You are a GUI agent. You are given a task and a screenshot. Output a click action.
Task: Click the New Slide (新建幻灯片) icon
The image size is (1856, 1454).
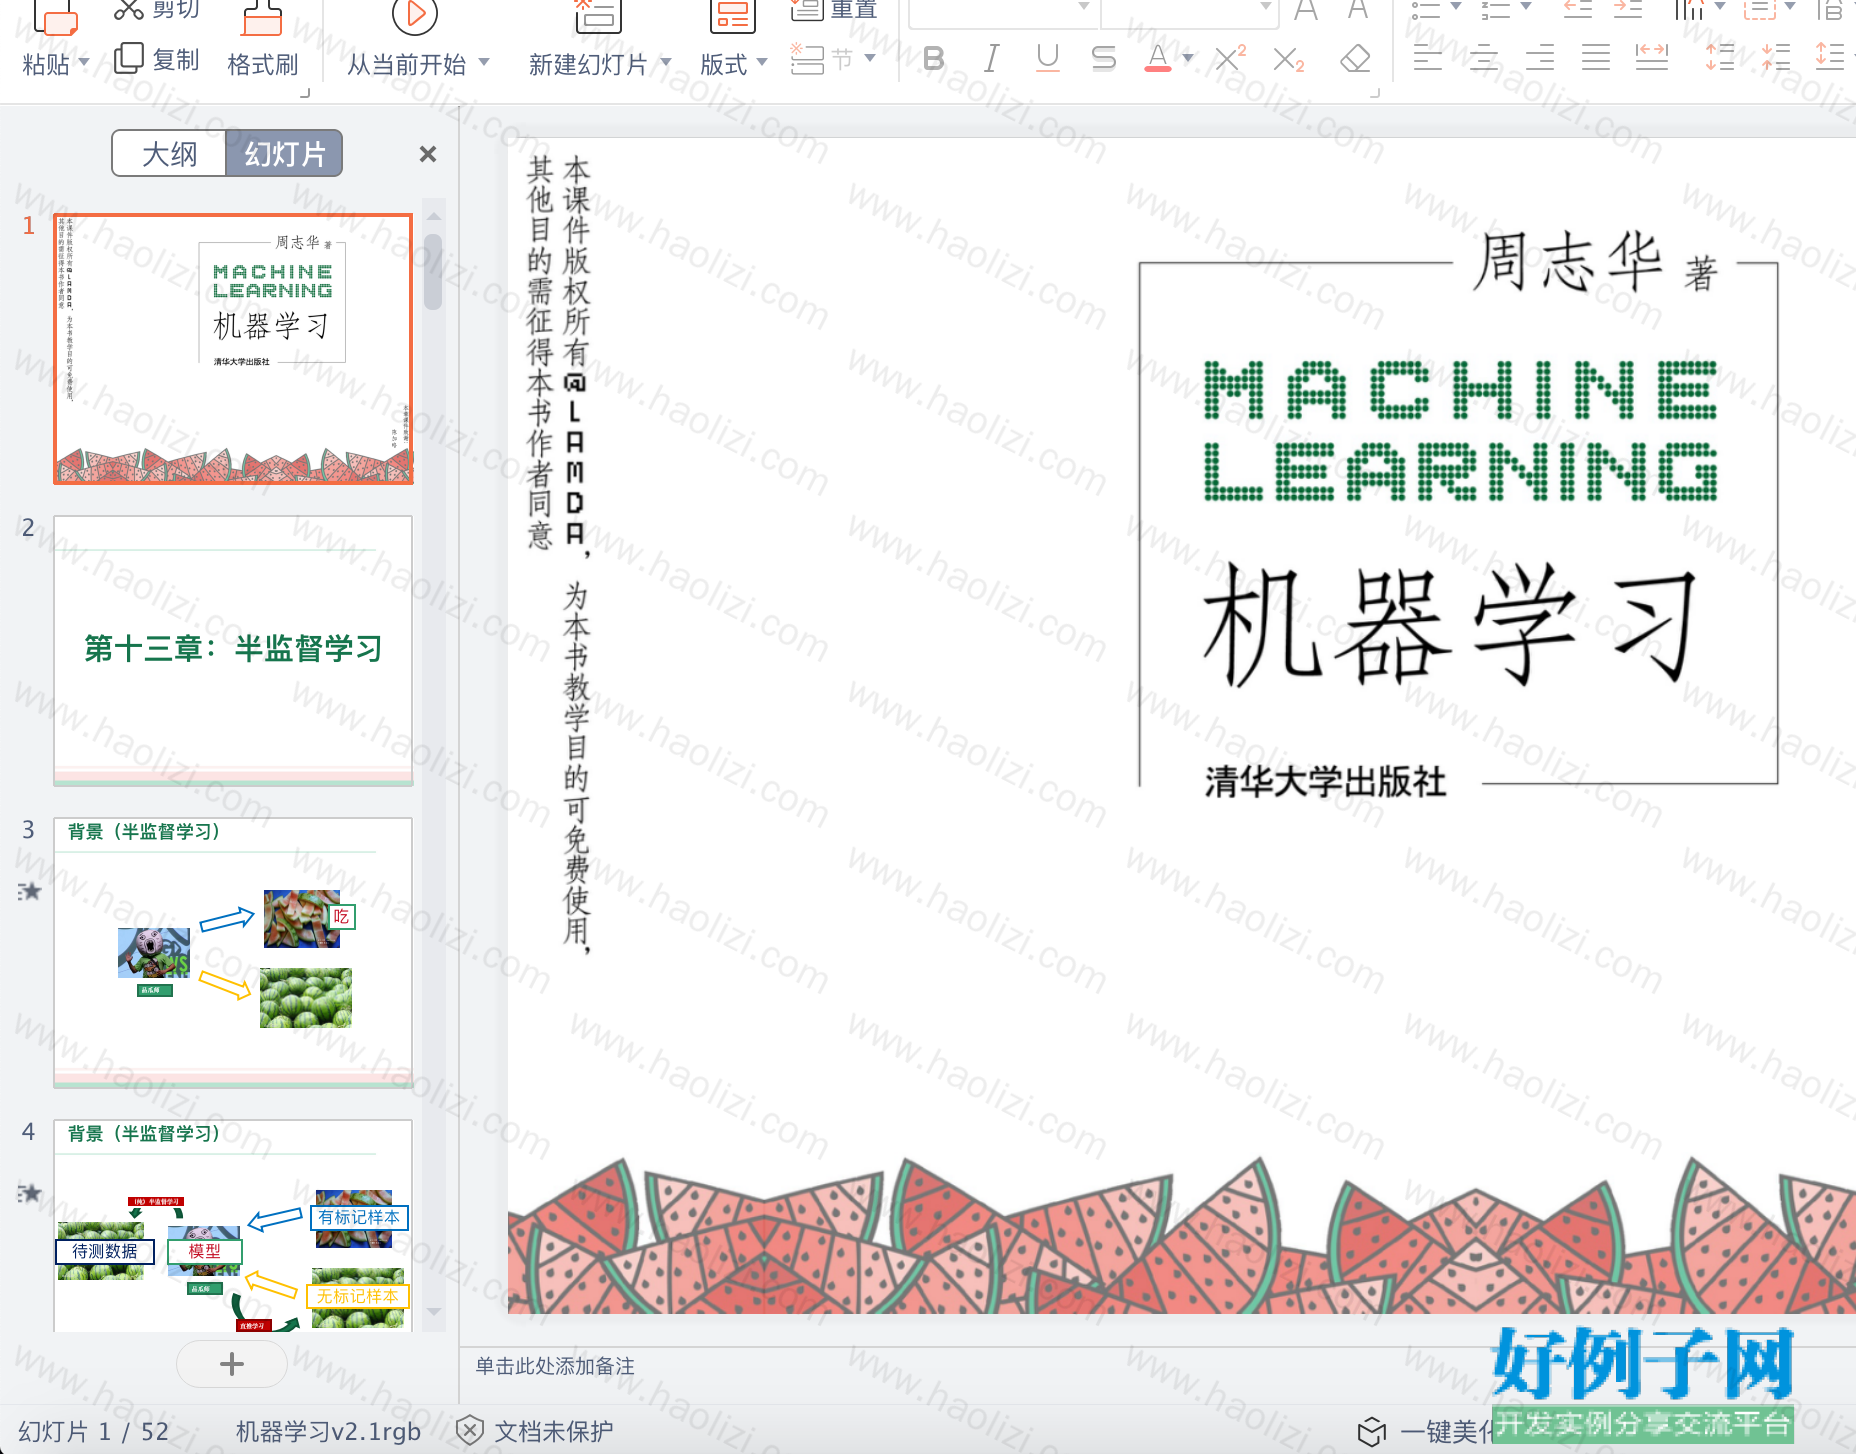[x=598, y=17]
